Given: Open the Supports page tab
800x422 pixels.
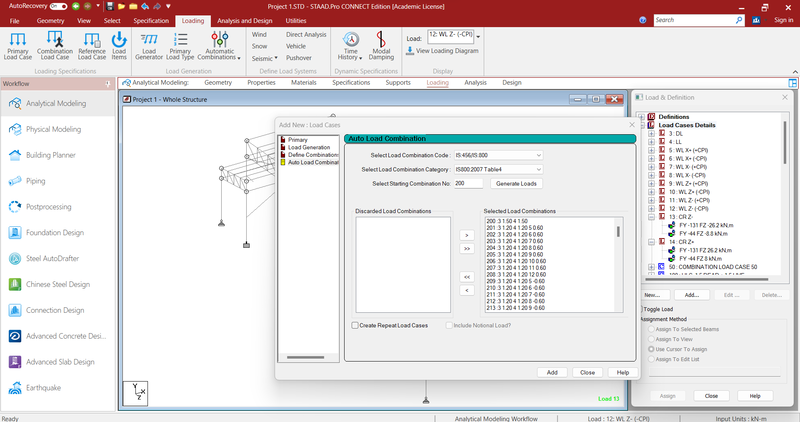Looking at the screenshot, I should (x=398, y=83).
